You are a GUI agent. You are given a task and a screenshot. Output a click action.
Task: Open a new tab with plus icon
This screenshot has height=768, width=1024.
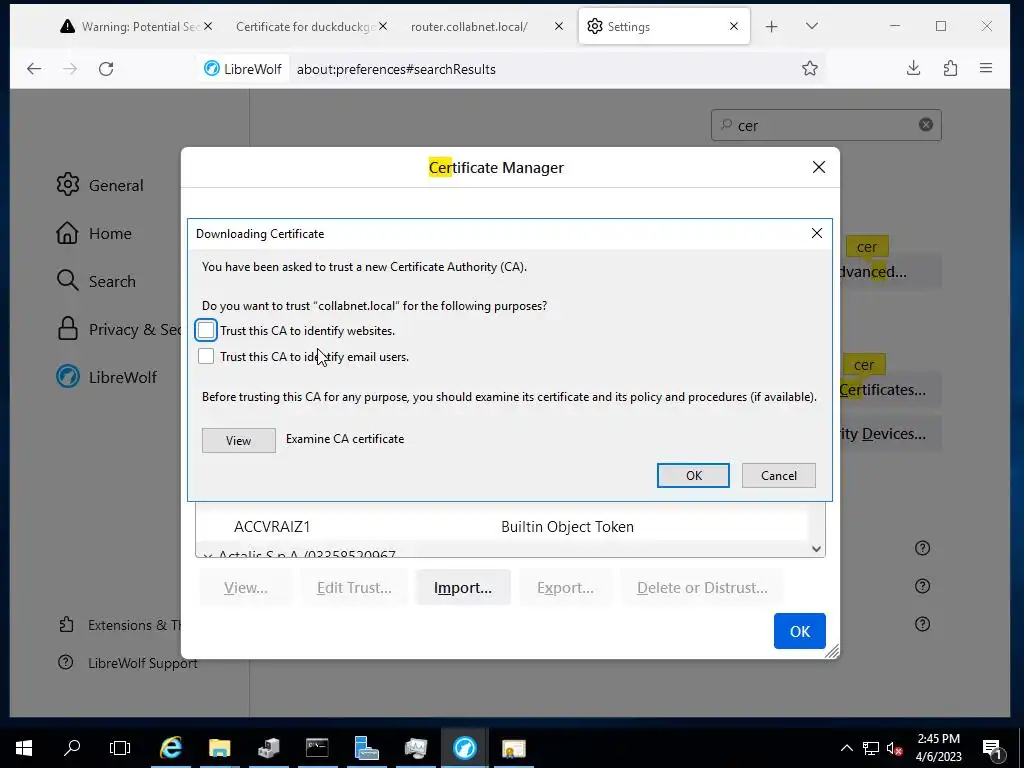pyautogui.click(x=771, y=27)
